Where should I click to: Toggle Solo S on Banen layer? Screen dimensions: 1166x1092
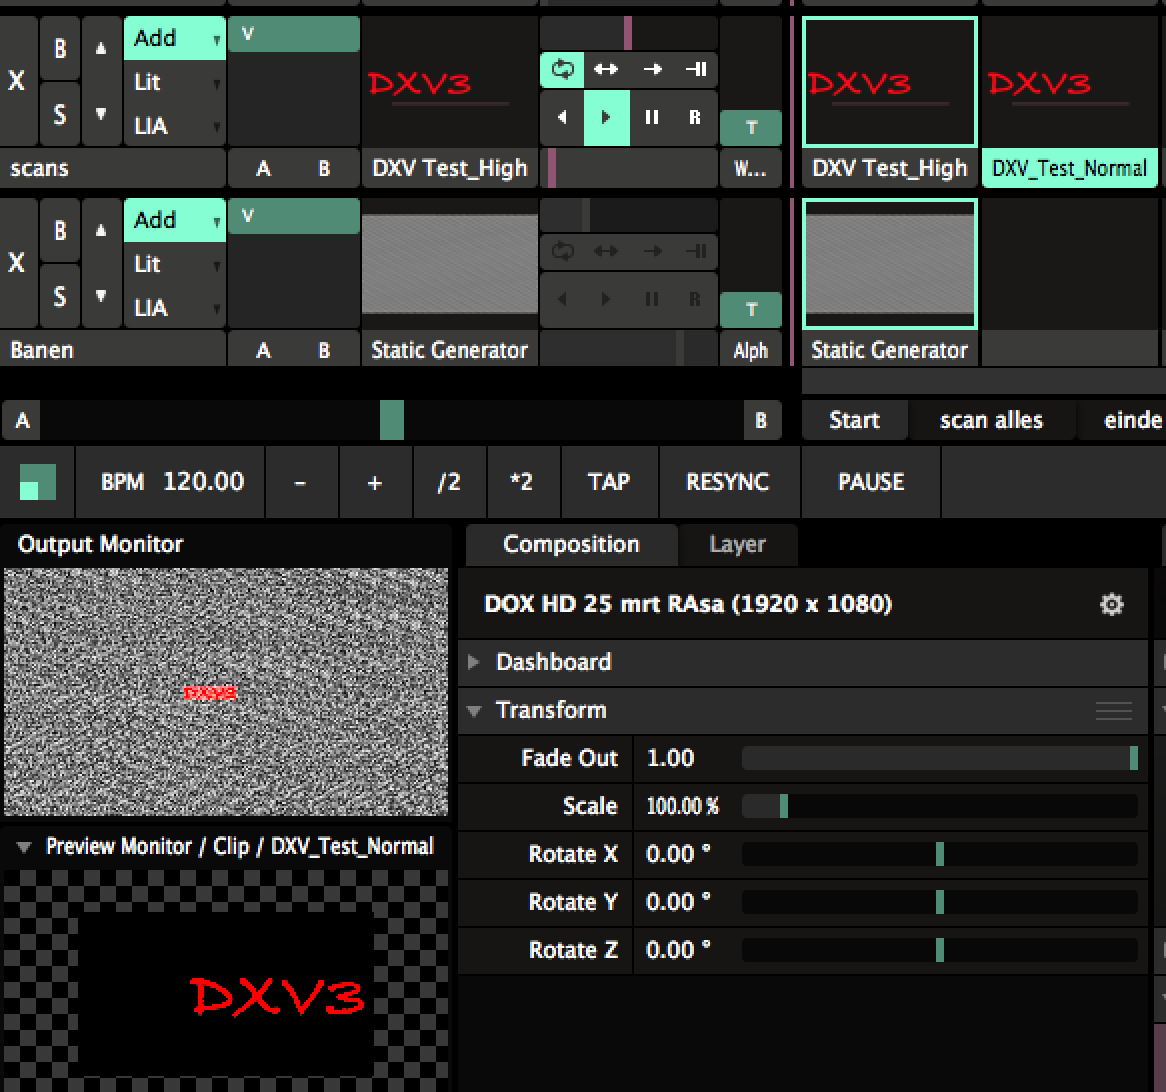tap(60, 297)
